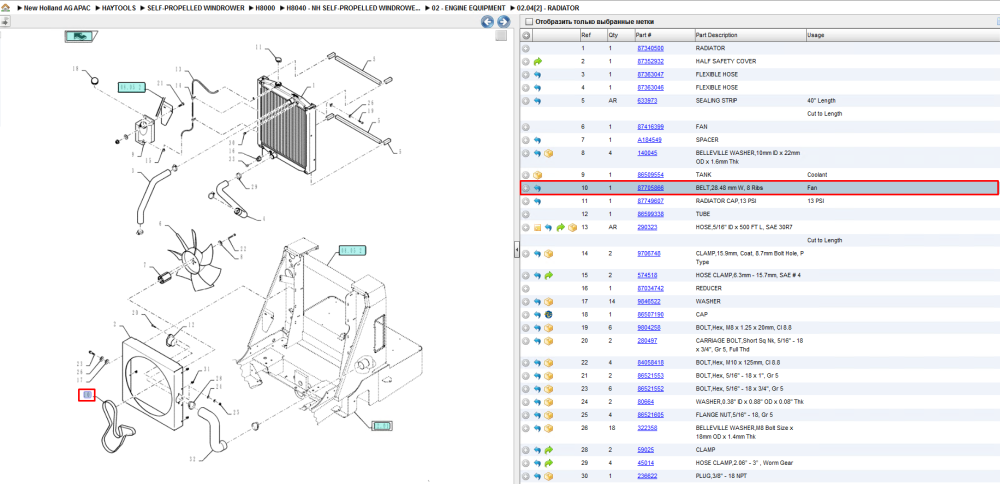This screenshot has height=484, width=1000.
Task: Enable the 'Отобразить только выбранные метки' checkbox
Action: tap(528, 22)
